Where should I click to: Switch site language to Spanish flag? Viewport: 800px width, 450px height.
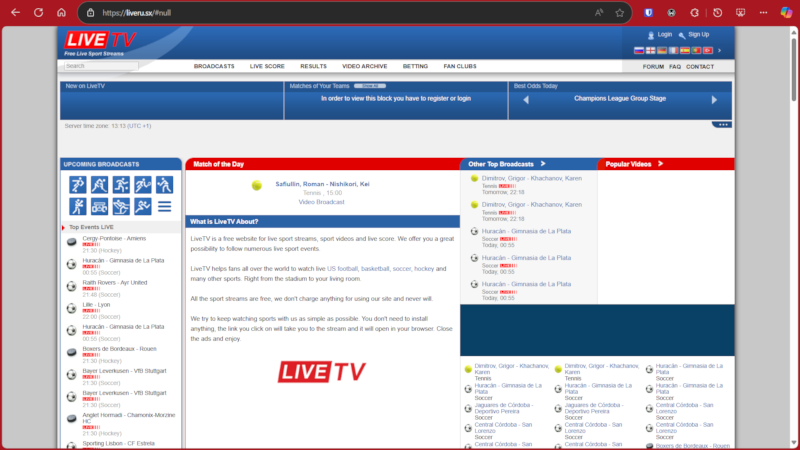tap(685, 51)
